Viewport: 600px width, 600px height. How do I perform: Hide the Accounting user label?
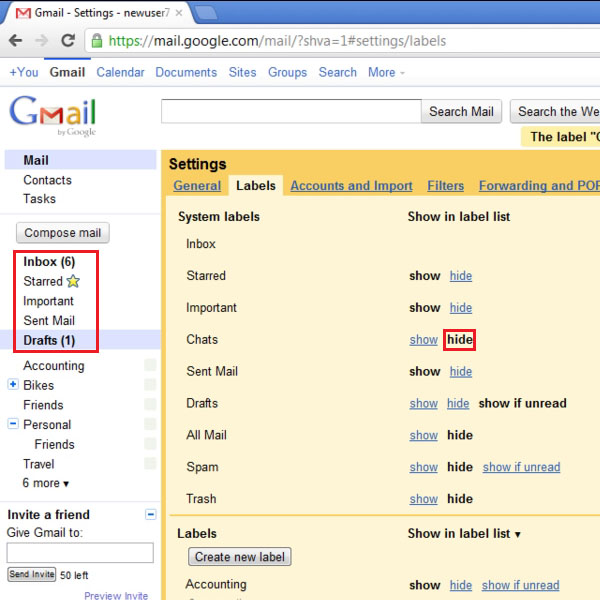click(461, 585)
